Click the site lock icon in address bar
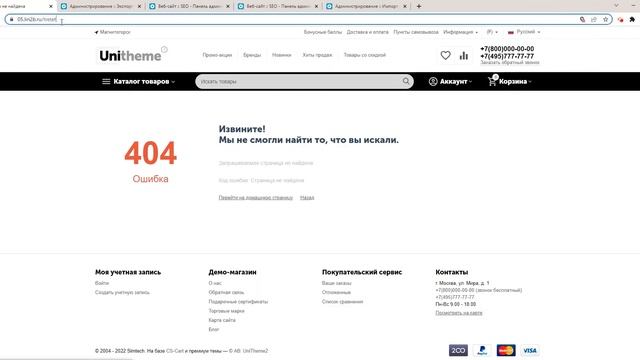The width and height of the screenshot is (640, 360). click(x=11, y=19)
